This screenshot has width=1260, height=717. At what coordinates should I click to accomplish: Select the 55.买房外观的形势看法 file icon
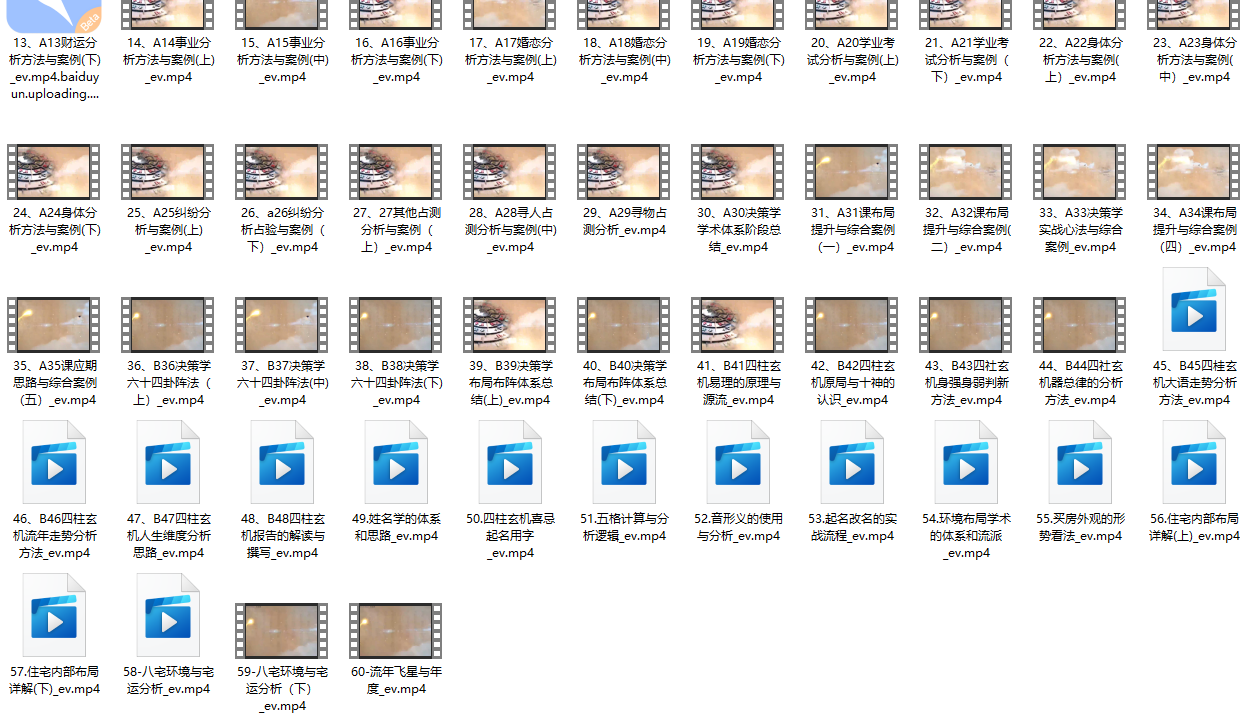[x=1080, y=462]
